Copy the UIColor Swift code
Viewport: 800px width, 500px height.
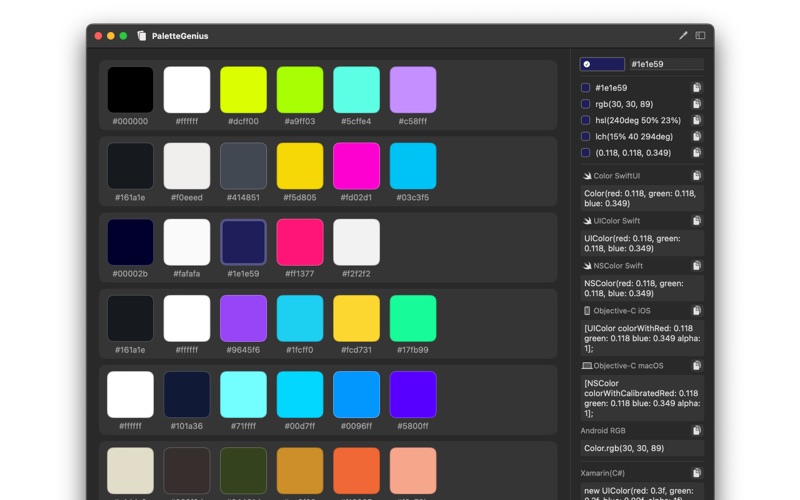[x=696, y=220]
